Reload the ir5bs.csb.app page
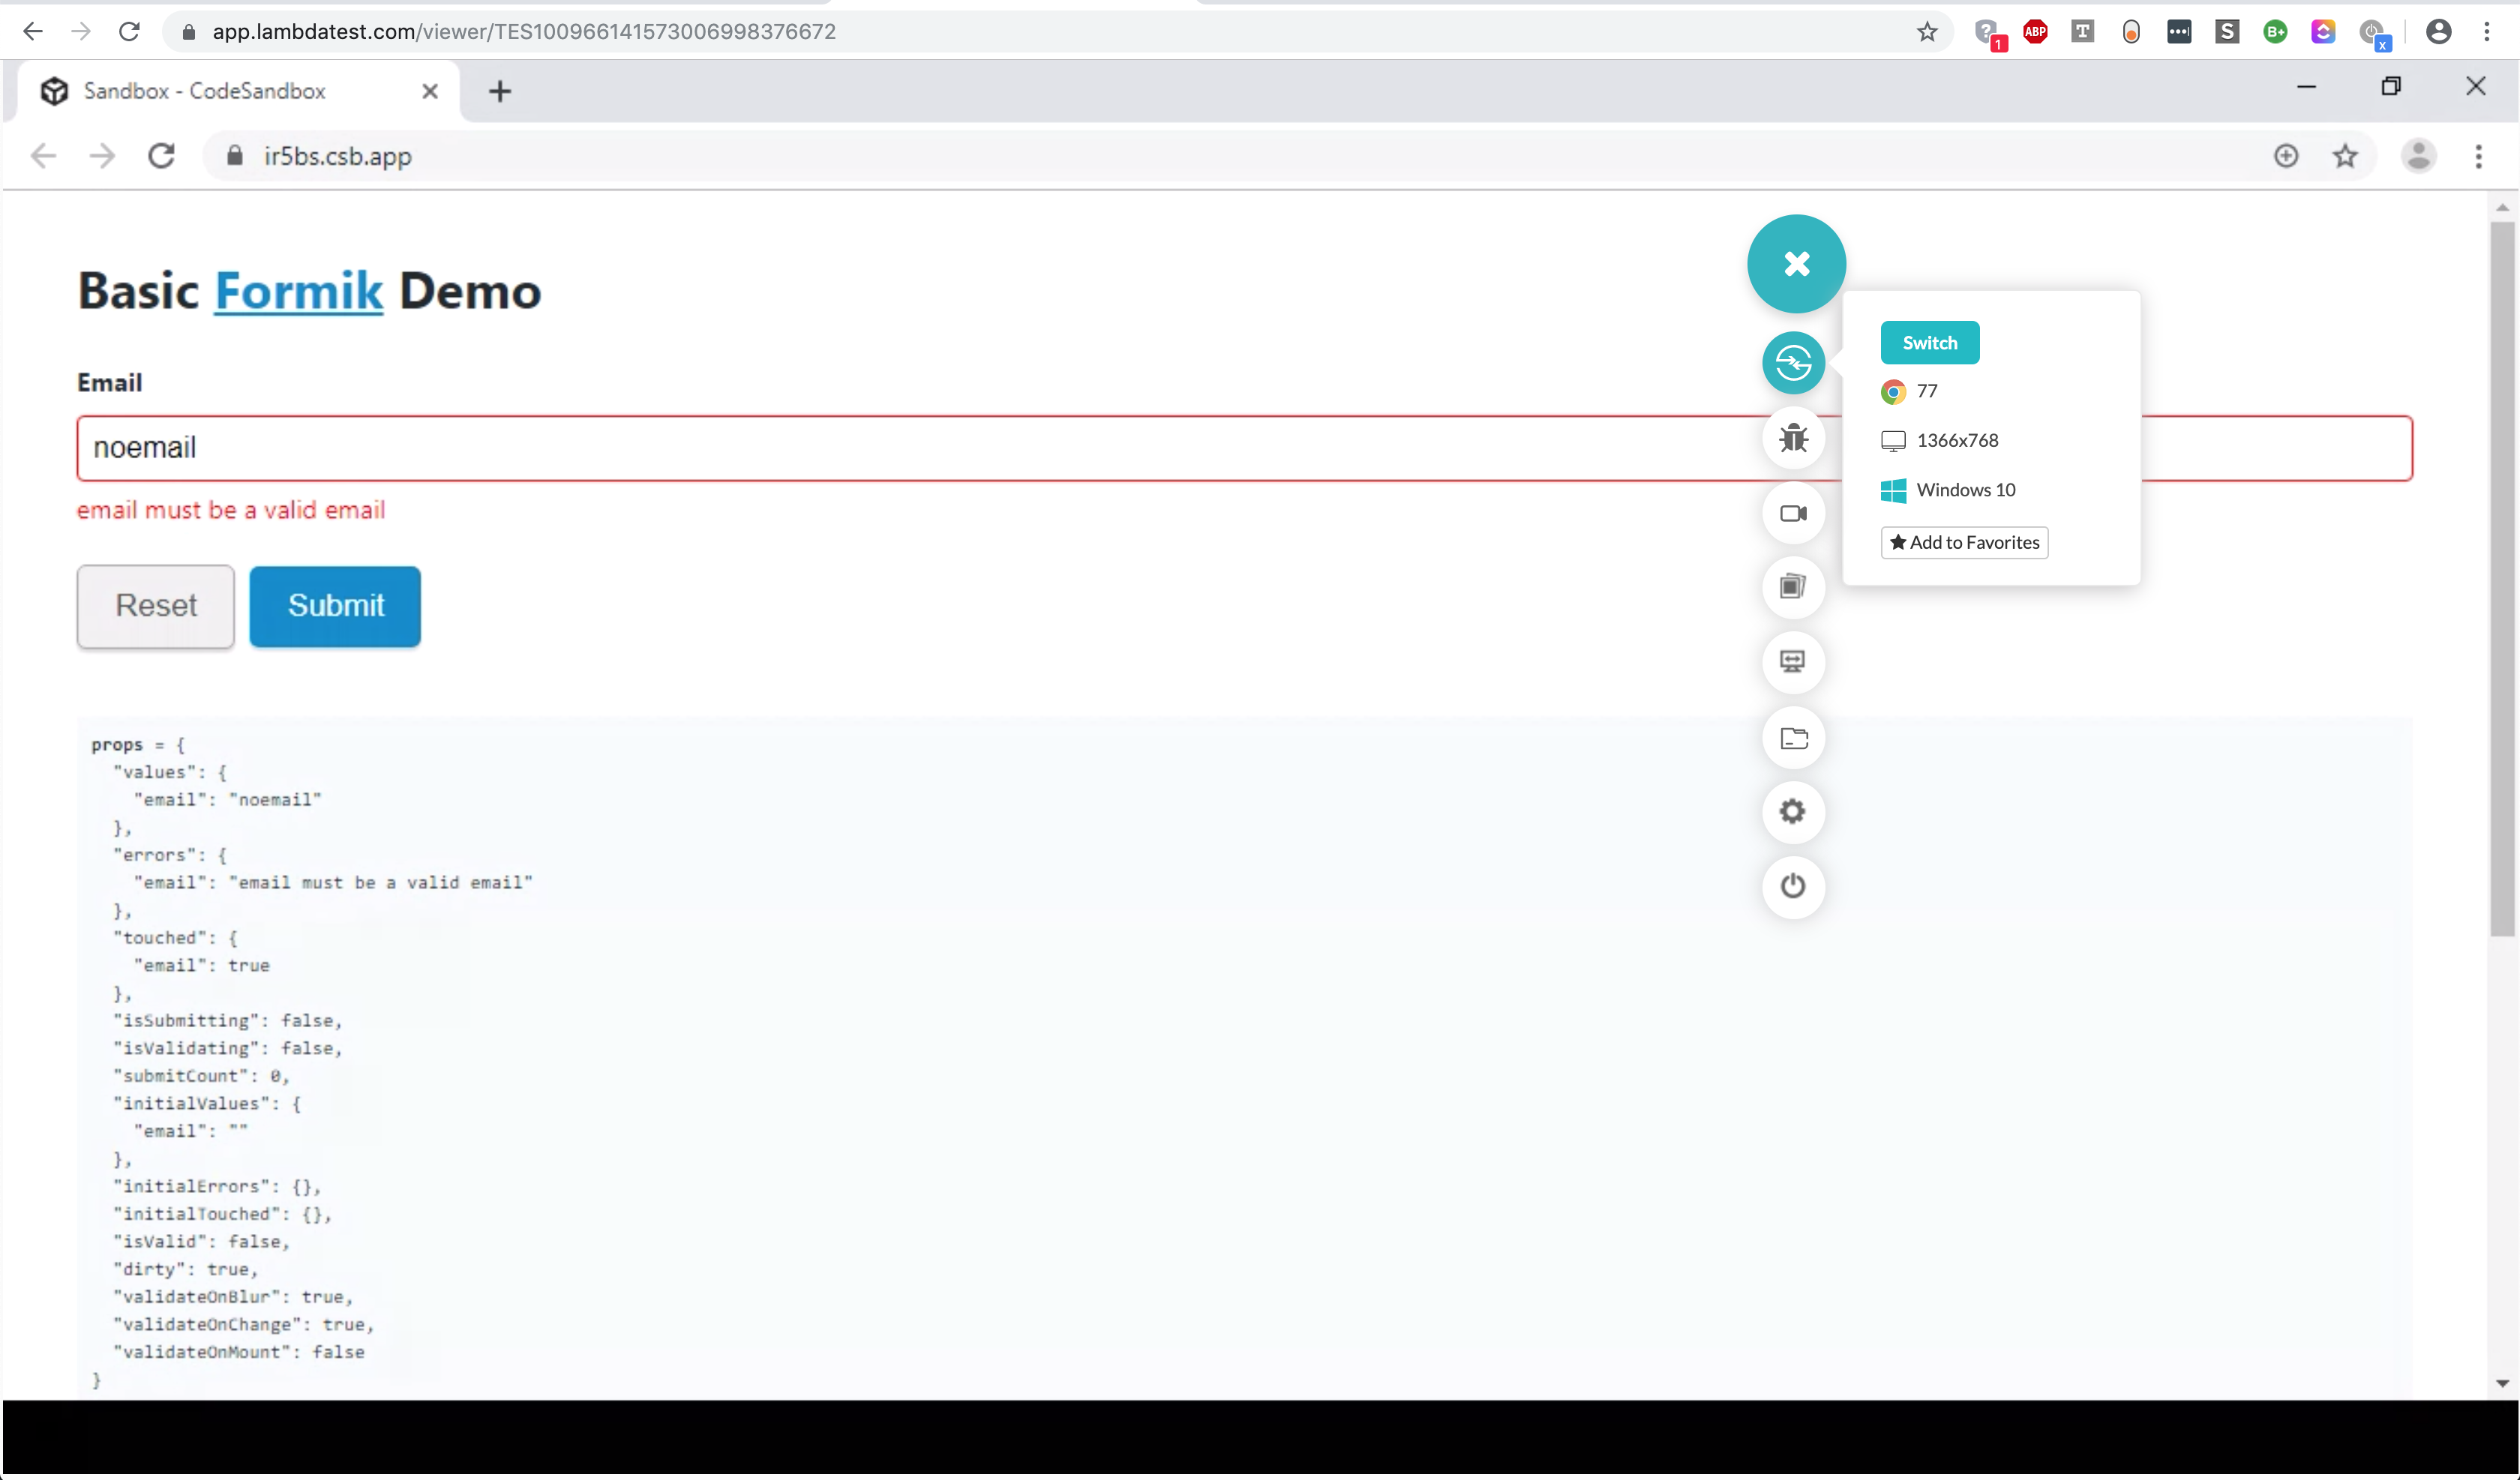 [161, 156]
